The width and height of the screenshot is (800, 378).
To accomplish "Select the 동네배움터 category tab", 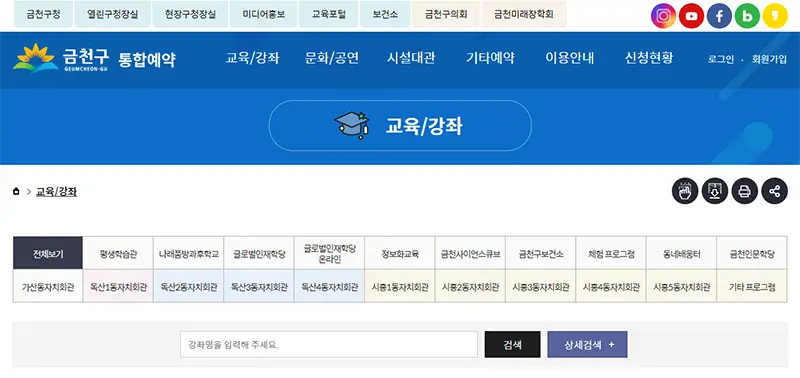I will coord(682,253).
